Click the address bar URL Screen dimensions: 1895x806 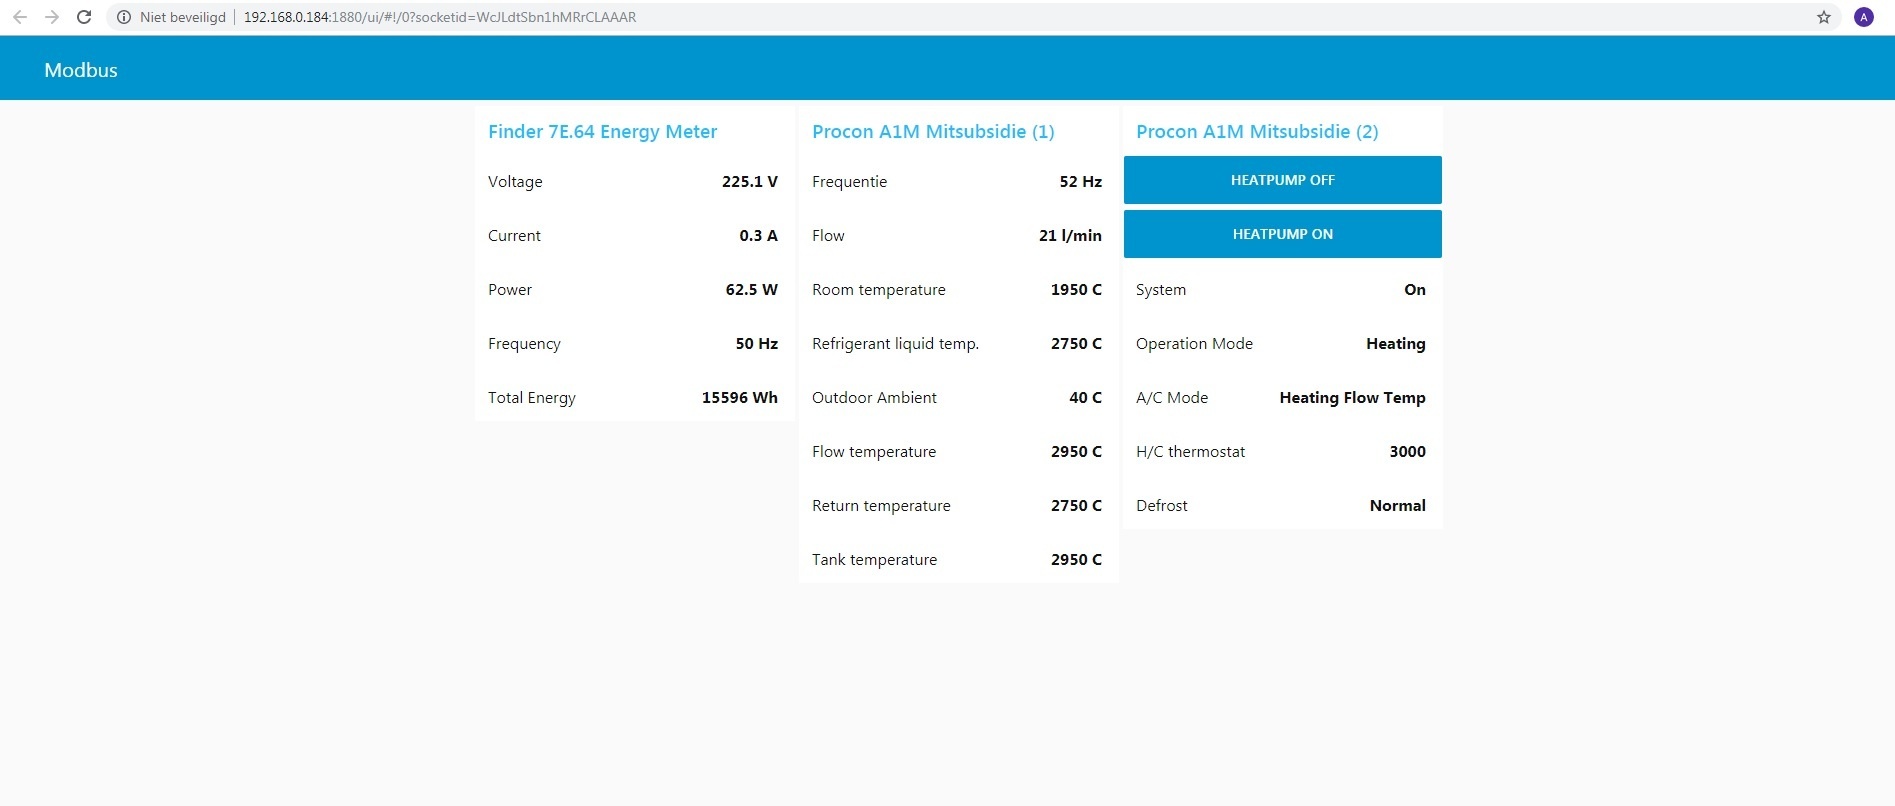(x=440, y=17)
